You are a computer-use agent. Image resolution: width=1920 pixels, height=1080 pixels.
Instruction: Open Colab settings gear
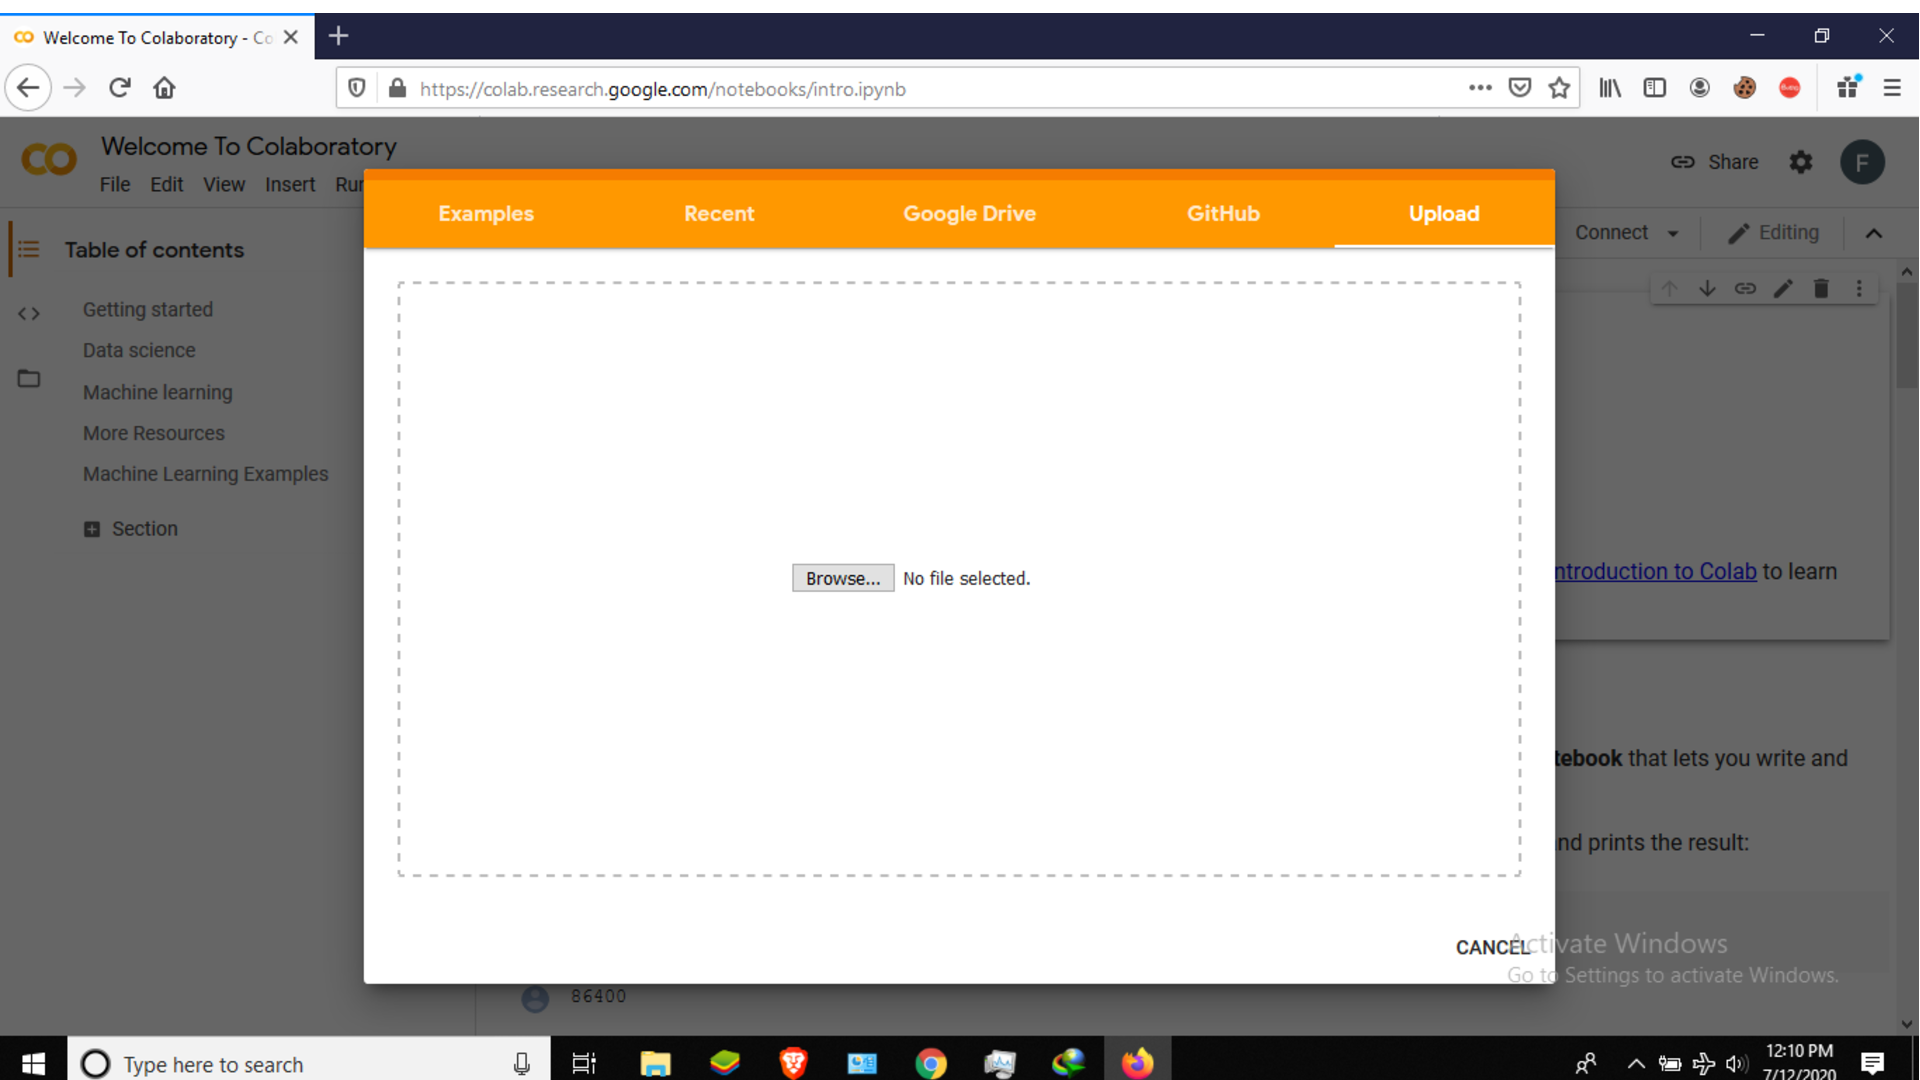[x=1801, y=162]
